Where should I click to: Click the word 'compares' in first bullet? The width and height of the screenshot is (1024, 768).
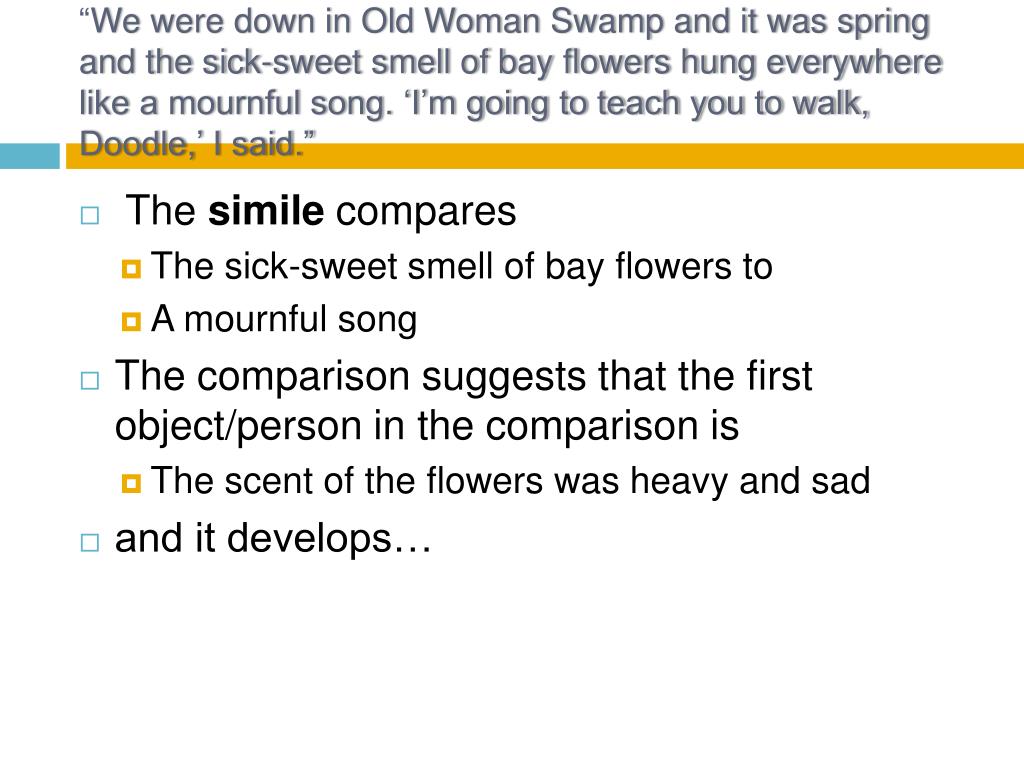pos(426,212)
